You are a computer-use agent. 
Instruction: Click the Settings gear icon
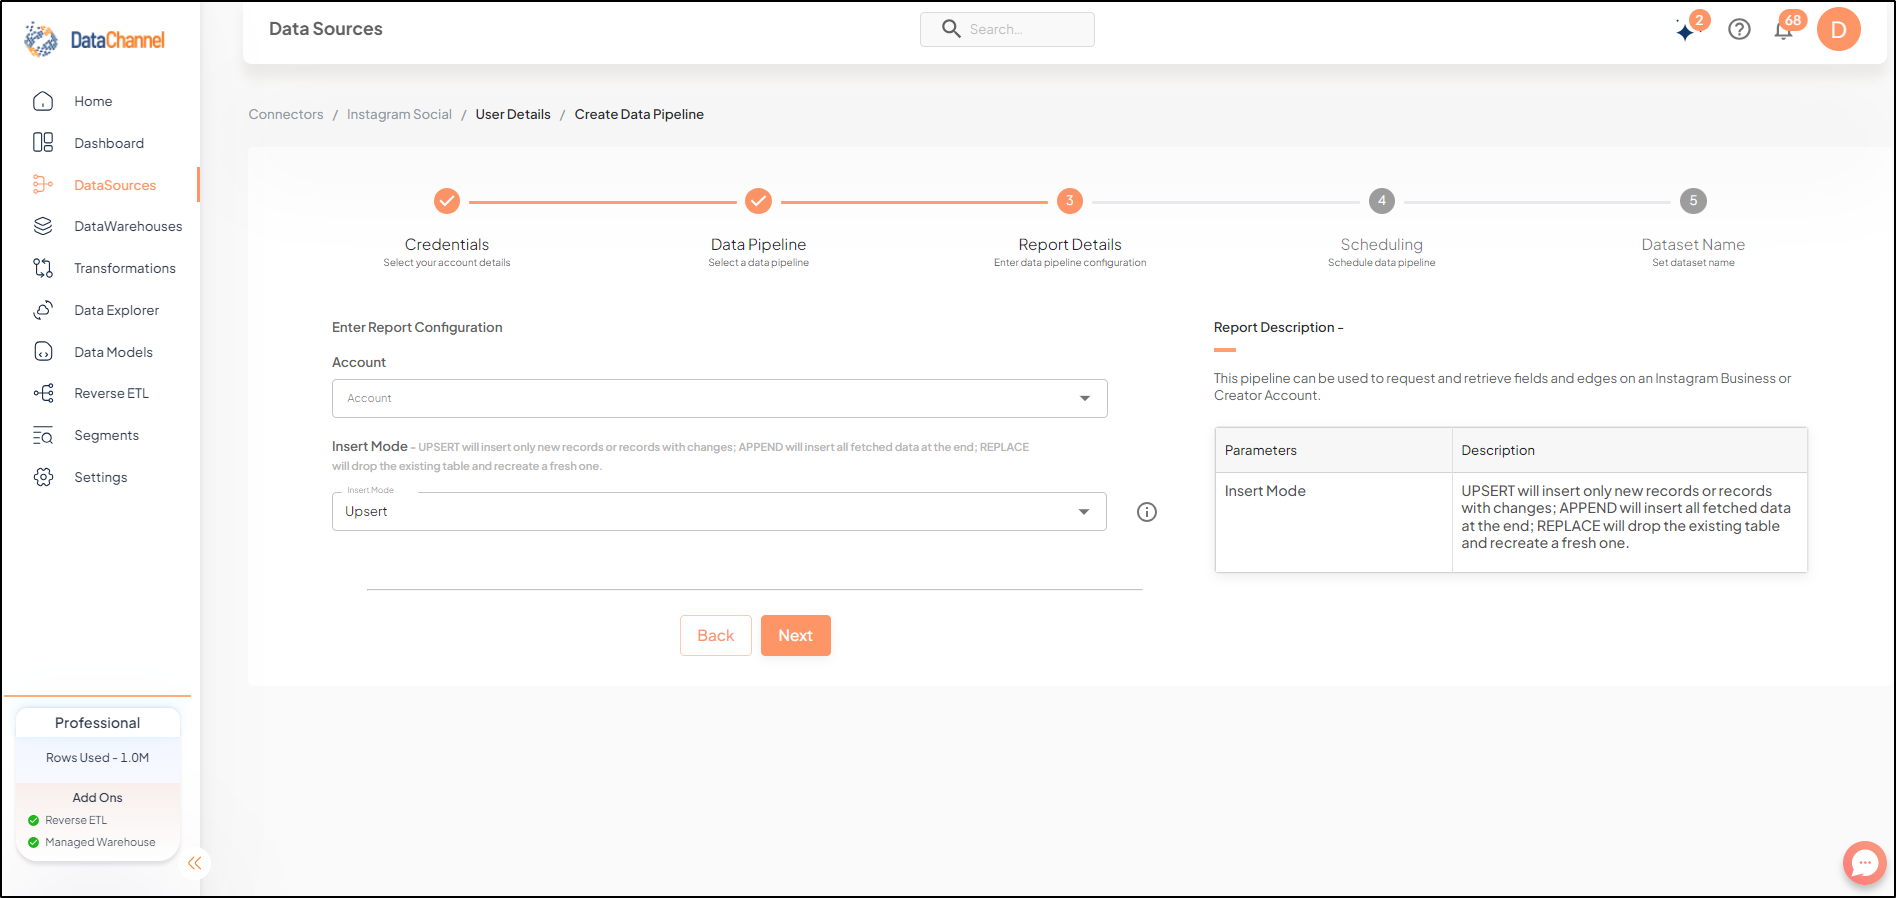pos(43,477)
